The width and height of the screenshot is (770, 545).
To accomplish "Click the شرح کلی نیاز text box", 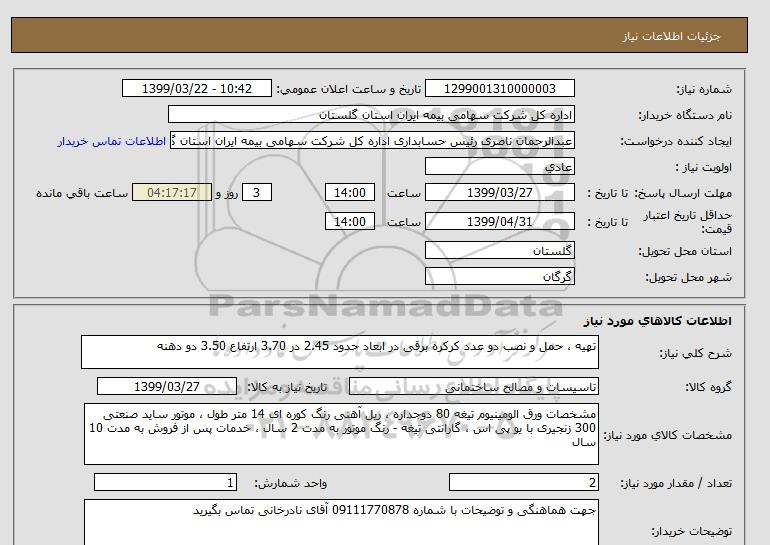I will (340, 352).
